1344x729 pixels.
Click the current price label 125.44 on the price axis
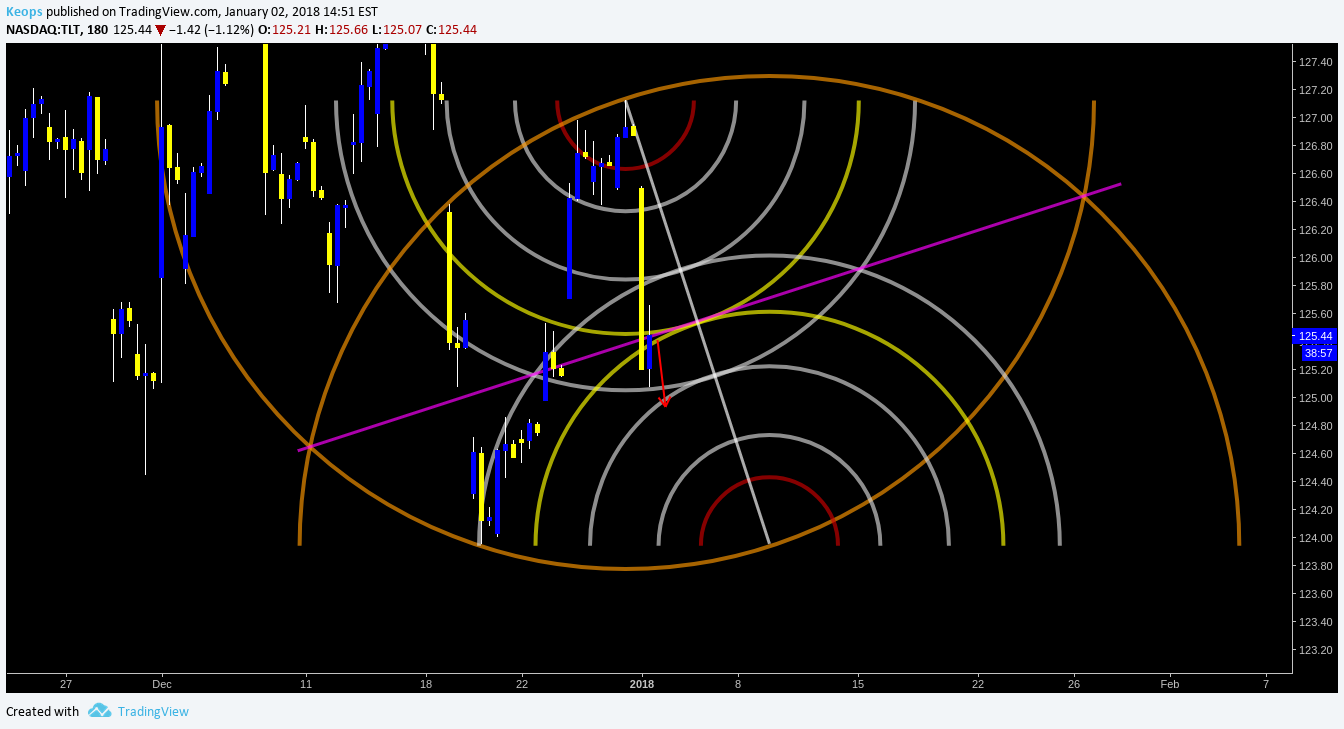point(1316,337)
